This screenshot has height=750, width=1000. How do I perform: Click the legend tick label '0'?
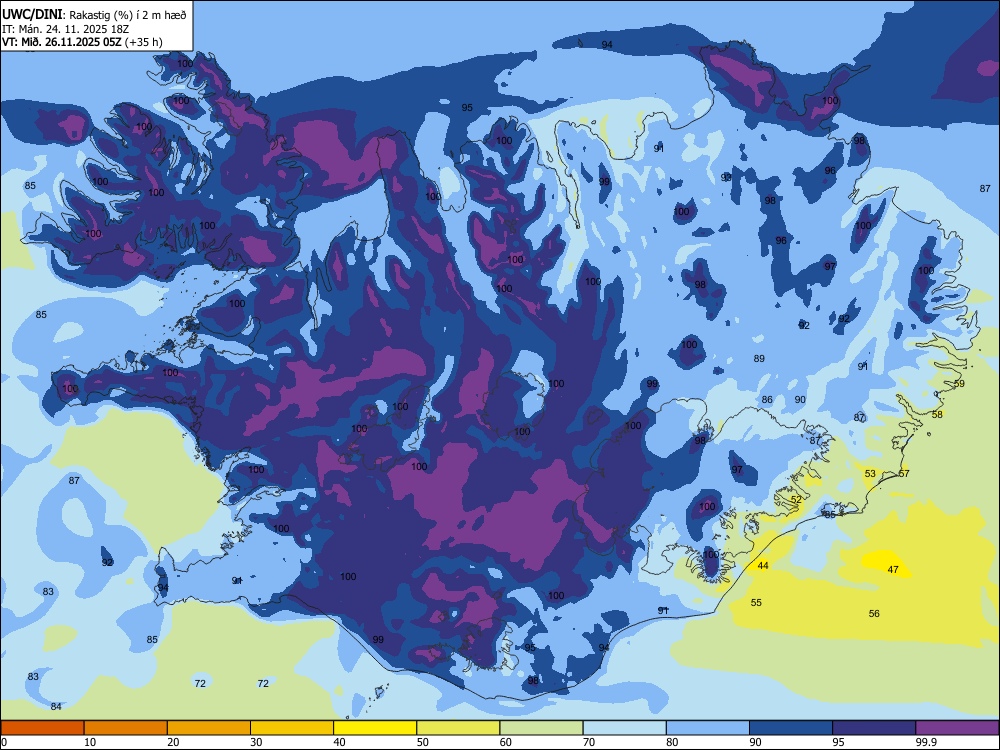click(4, 742)
